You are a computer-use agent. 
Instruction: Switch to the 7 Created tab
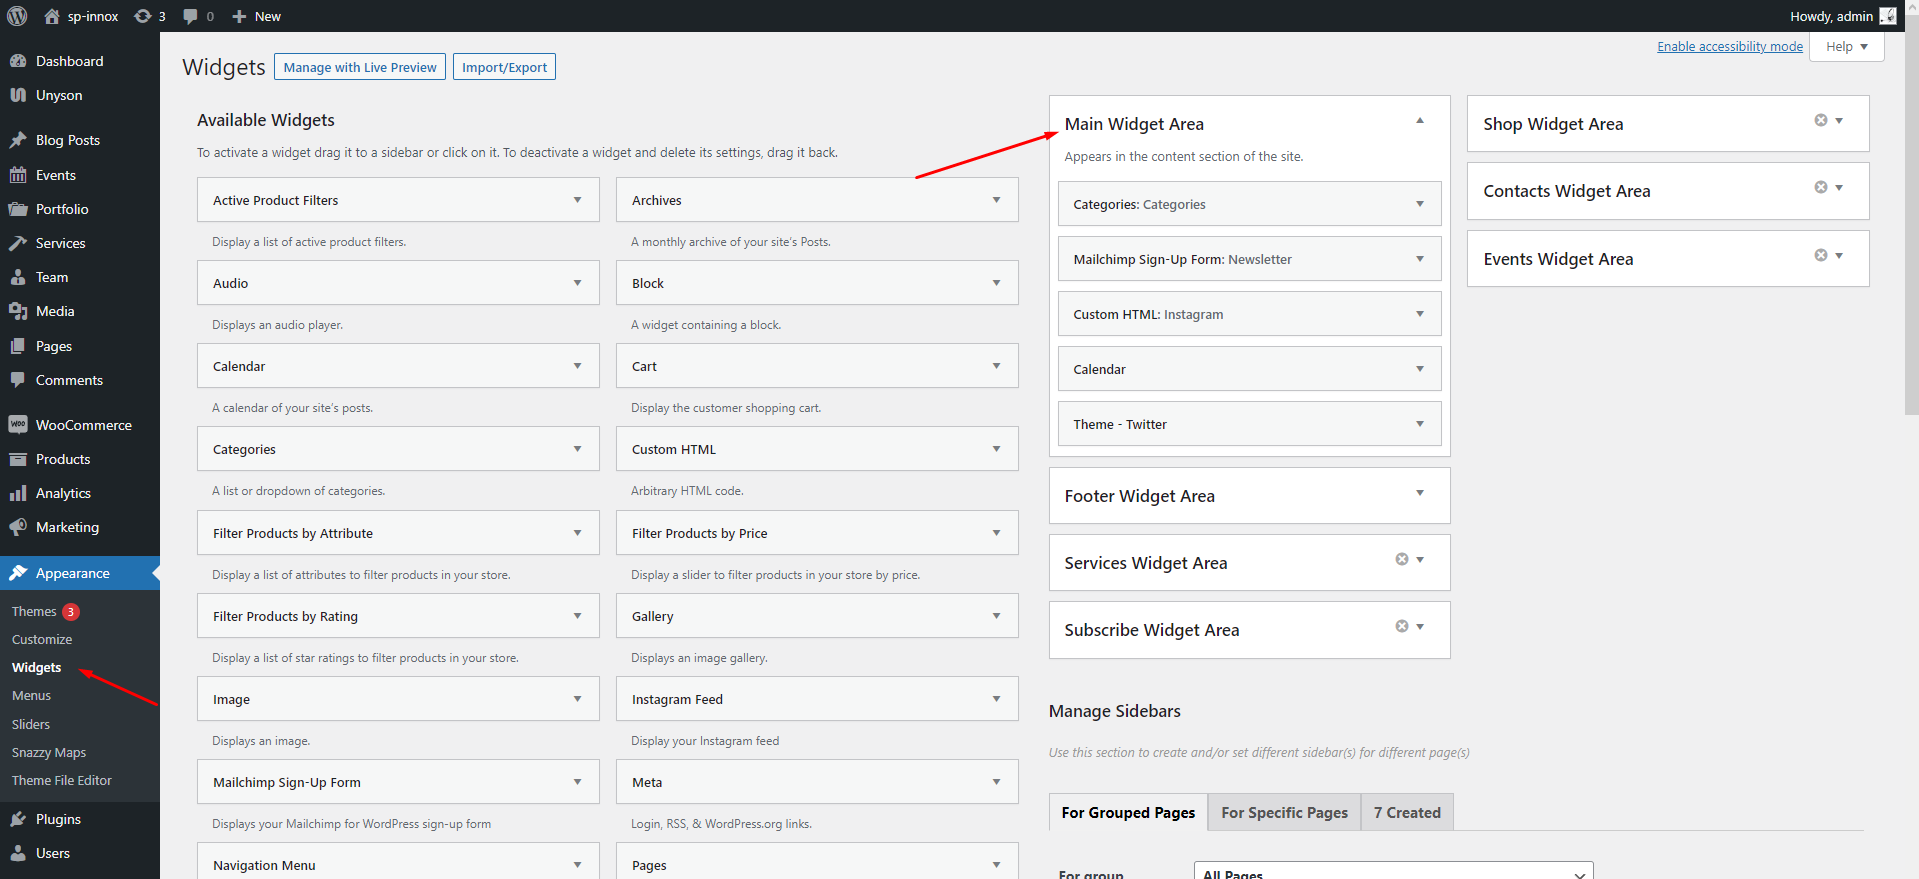1407,812
